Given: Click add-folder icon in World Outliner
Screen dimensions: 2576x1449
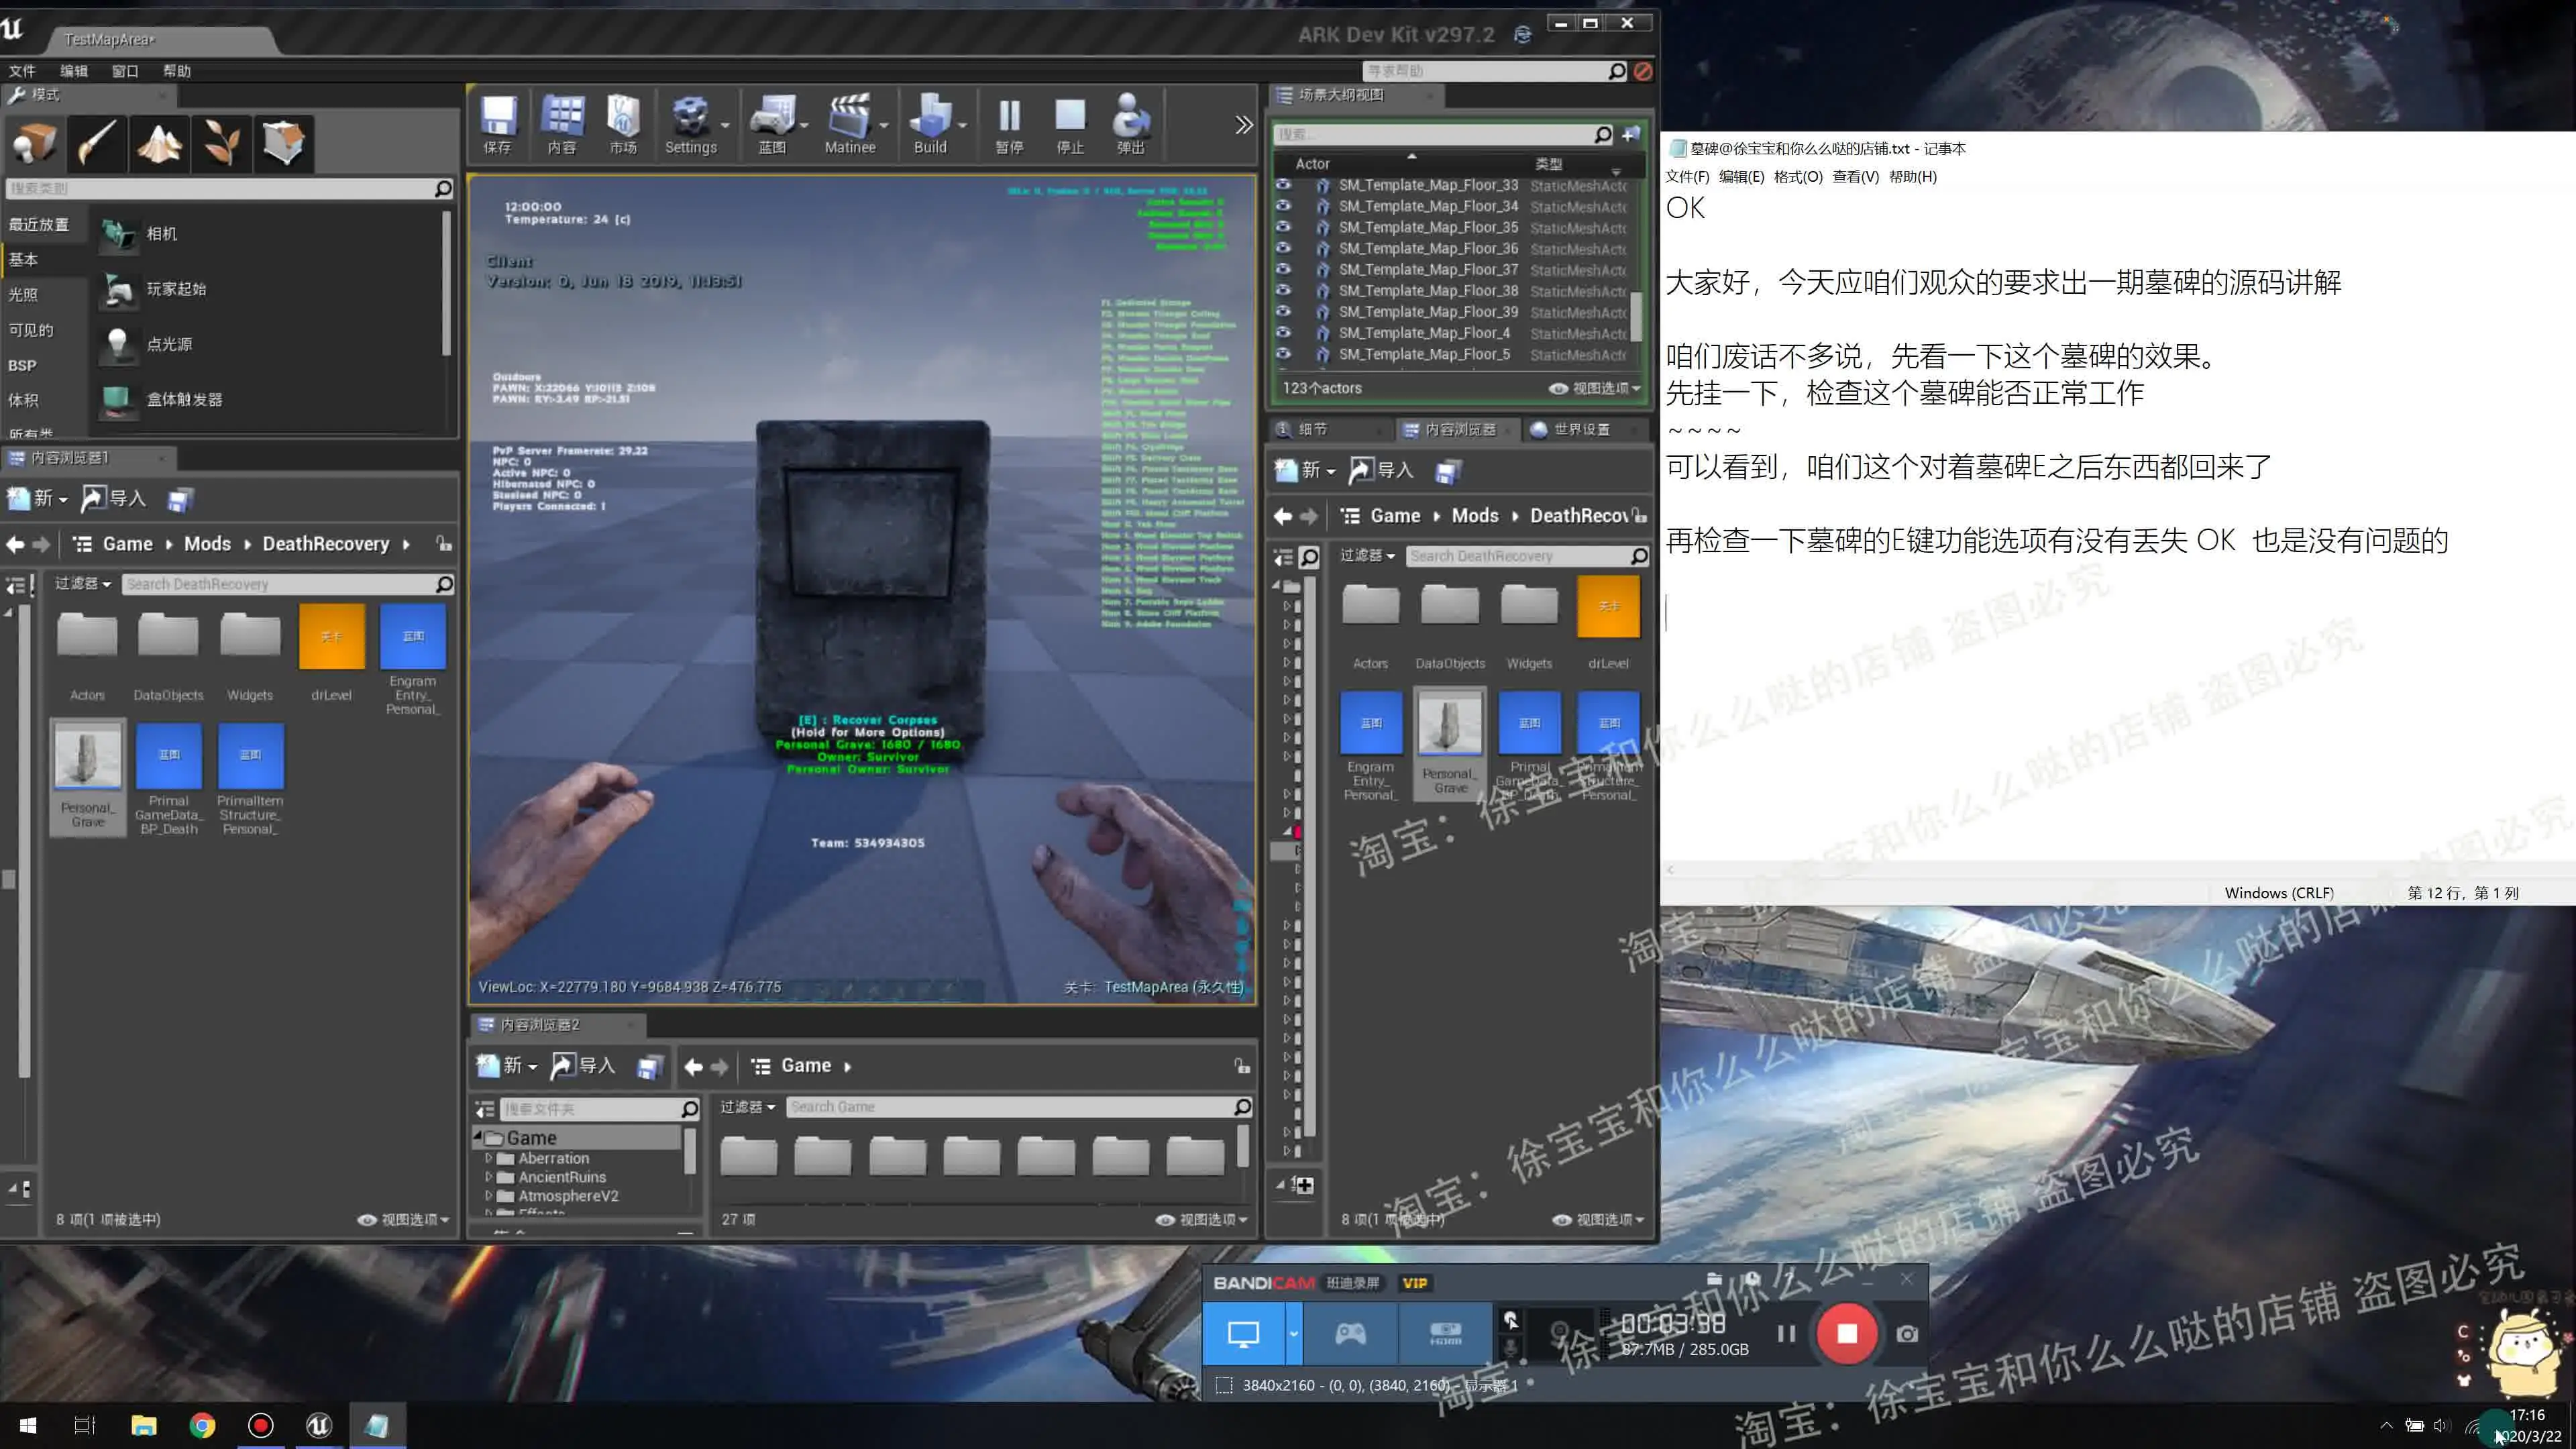Looking at the screenshot, I should tap(1631, 134).
